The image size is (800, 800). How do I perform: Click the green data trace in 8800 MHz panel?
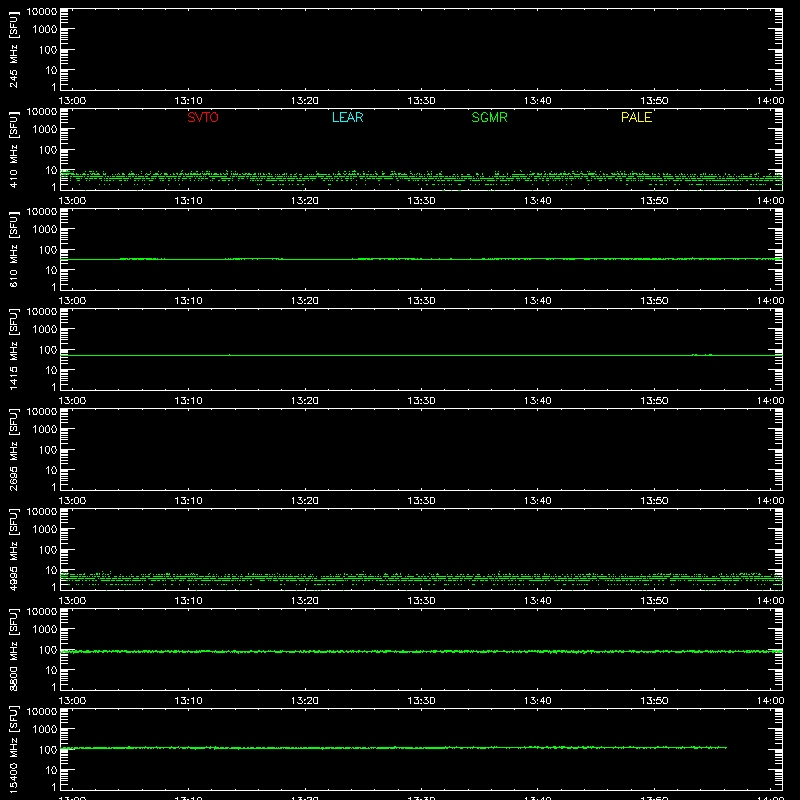pos(421,652)
